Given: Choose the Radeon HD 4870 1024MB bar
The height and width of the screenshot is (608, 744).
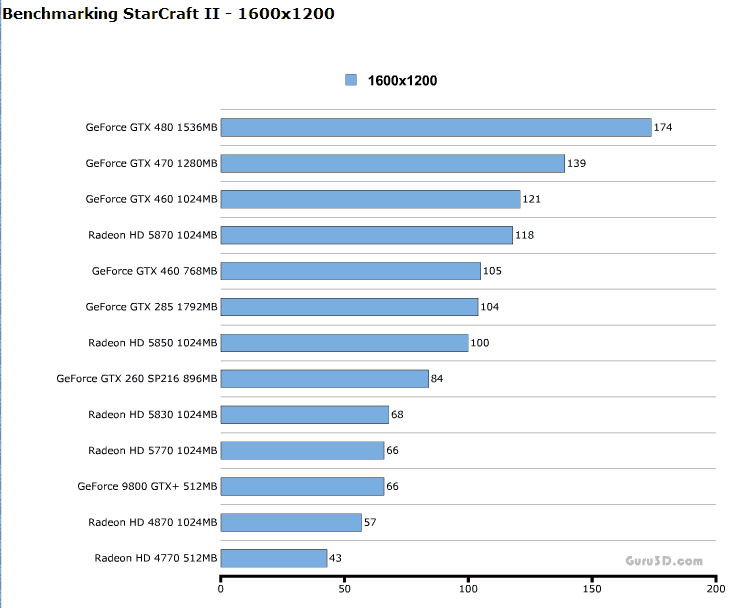Looking at the screenshot, I should tap(291, 523).
